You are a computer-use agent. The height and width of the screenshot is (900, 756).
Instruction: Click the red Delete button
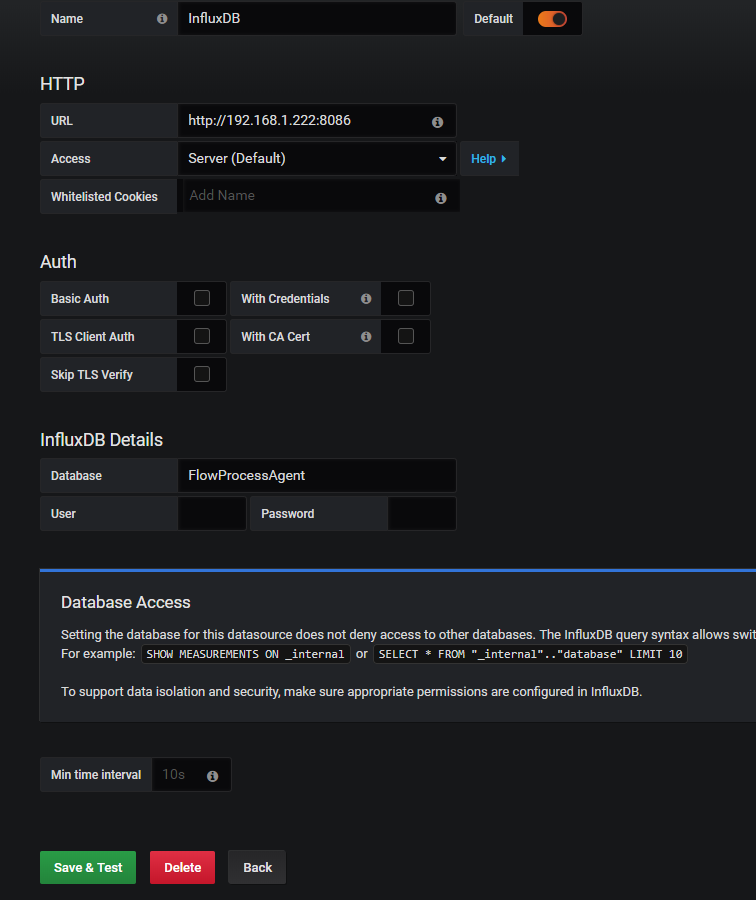tap(183, 867)
